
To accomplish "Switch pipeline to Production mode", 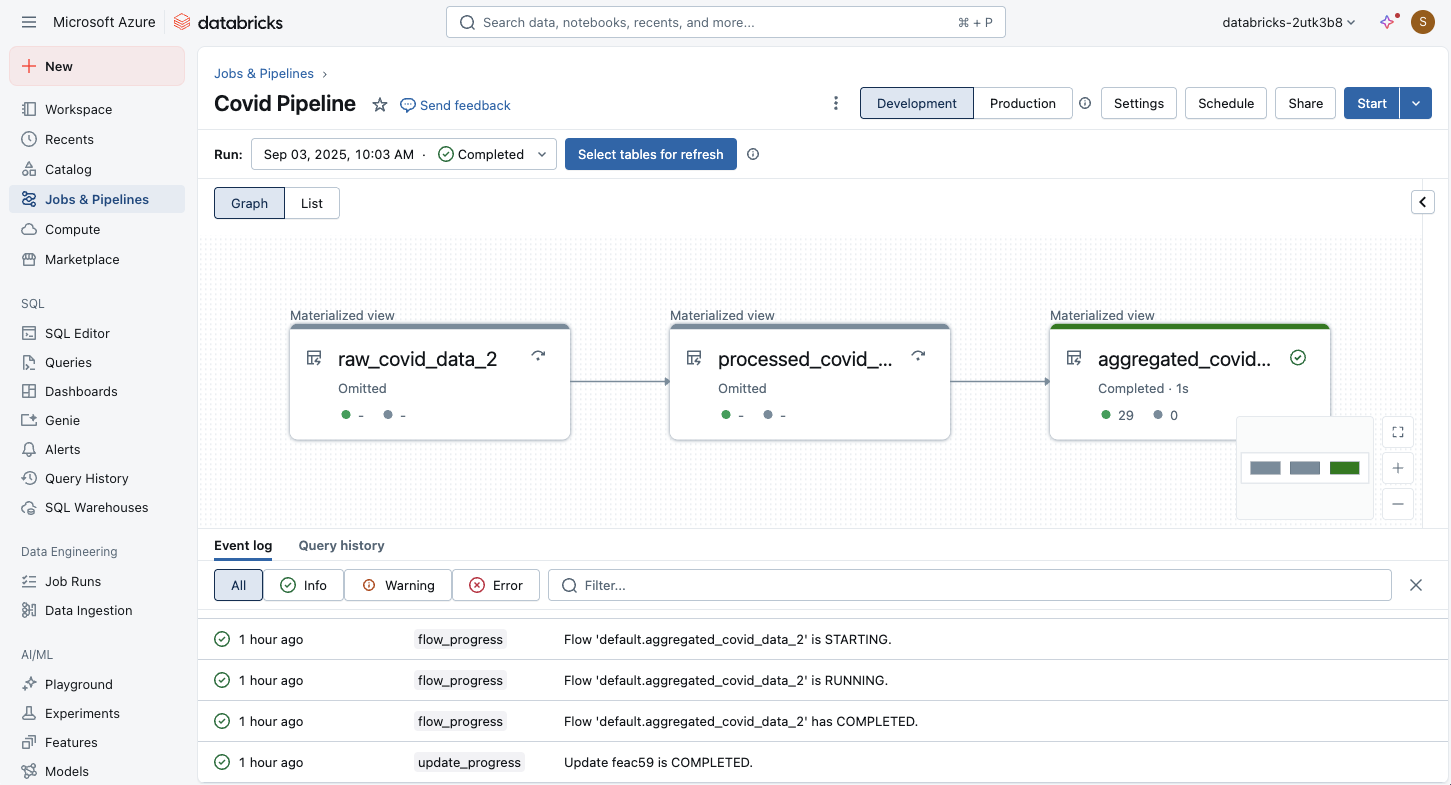I will coord(1022,103).
